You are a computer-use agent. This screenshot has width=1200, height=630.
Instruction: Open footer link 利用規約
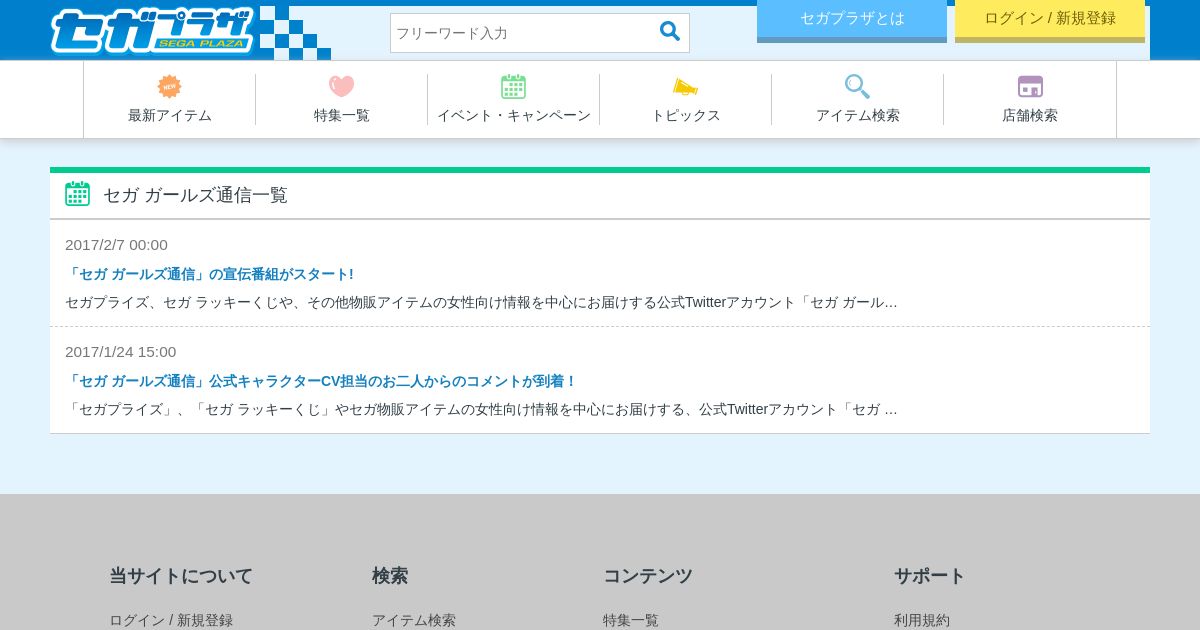tap(922, 620)
